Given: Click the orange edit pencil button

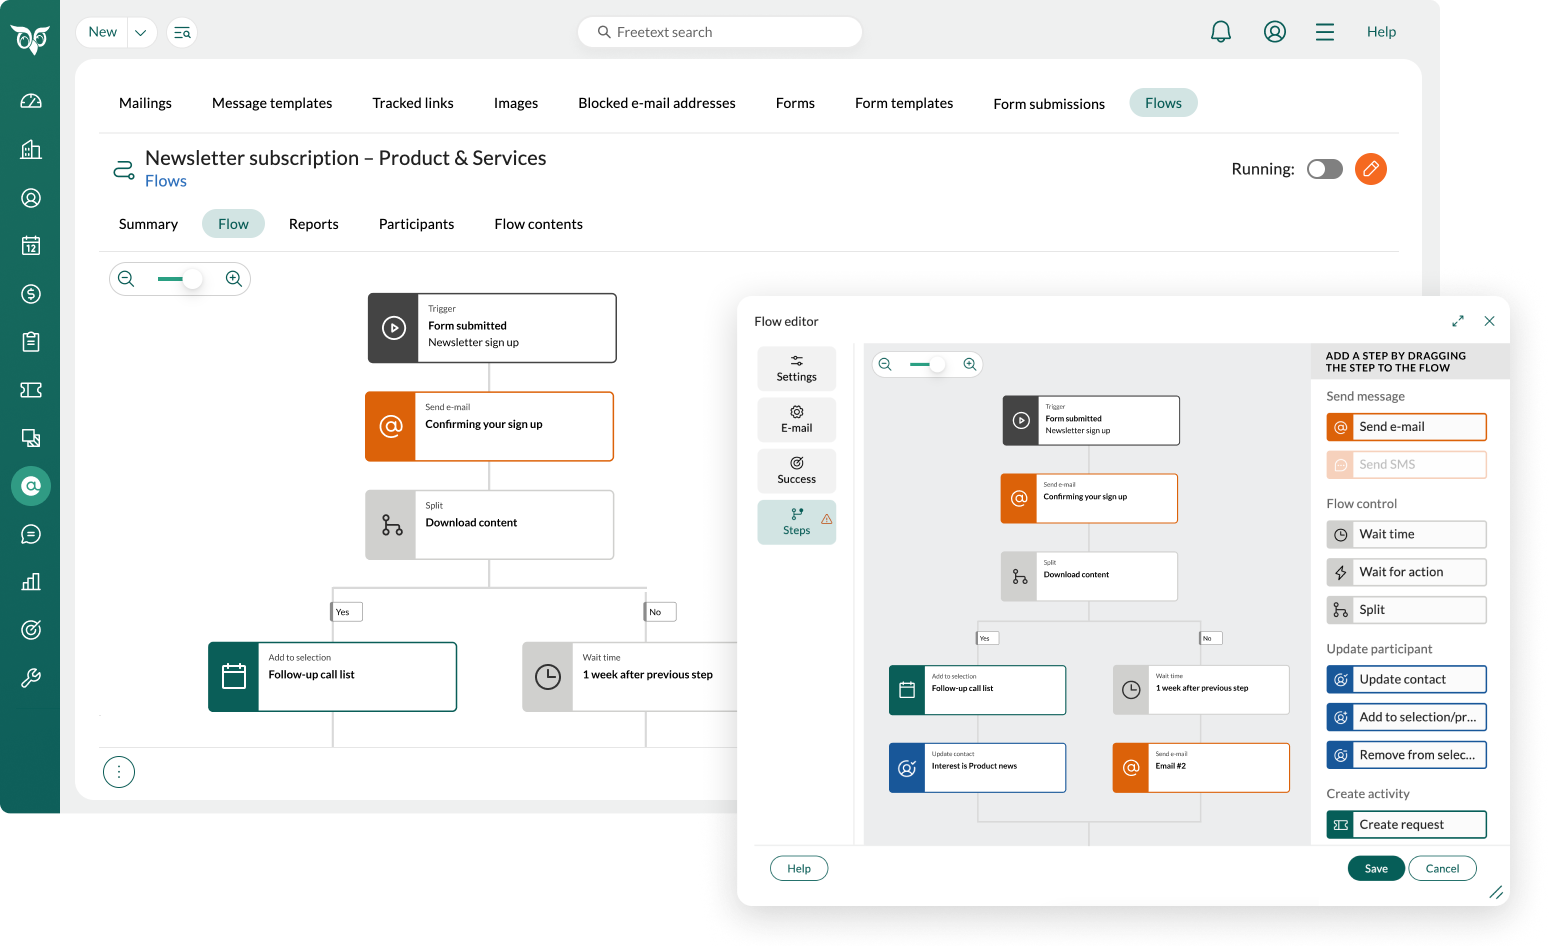Looking at the screenshot, I should click(1370, 169).
